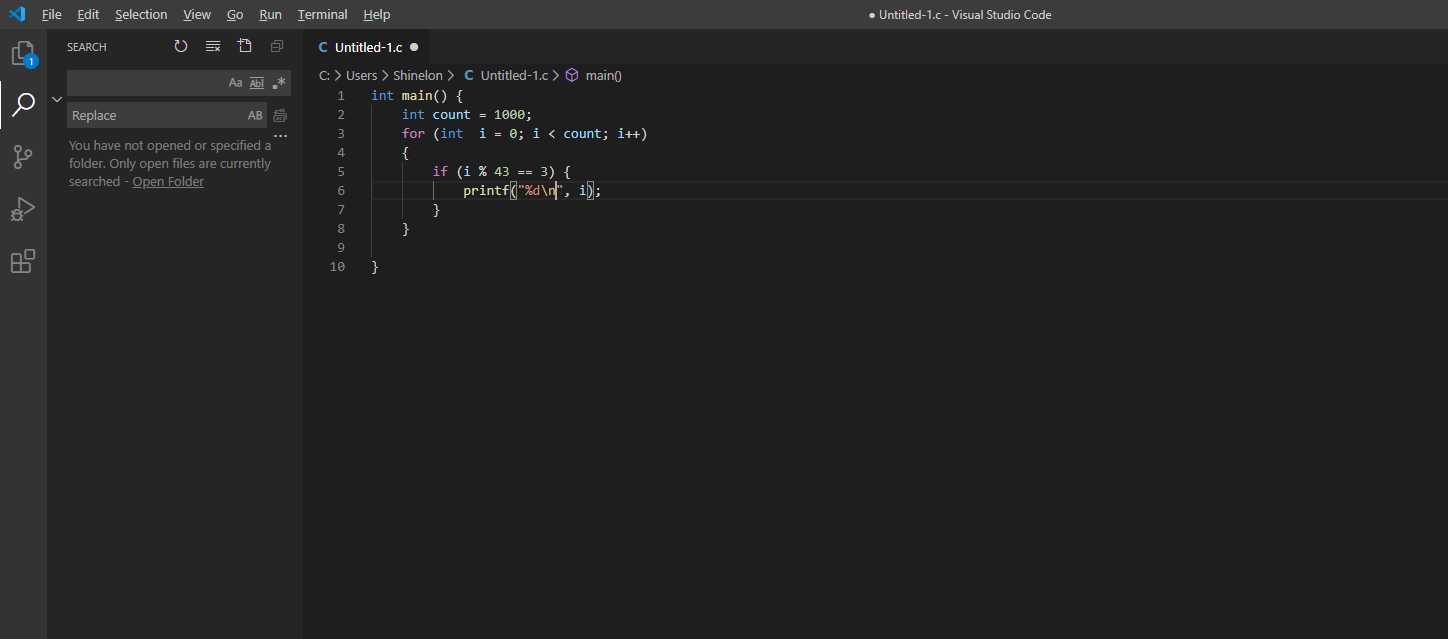Click line number 6 in gutter
The image size is (1448, 639).
(x=341, y=191)
